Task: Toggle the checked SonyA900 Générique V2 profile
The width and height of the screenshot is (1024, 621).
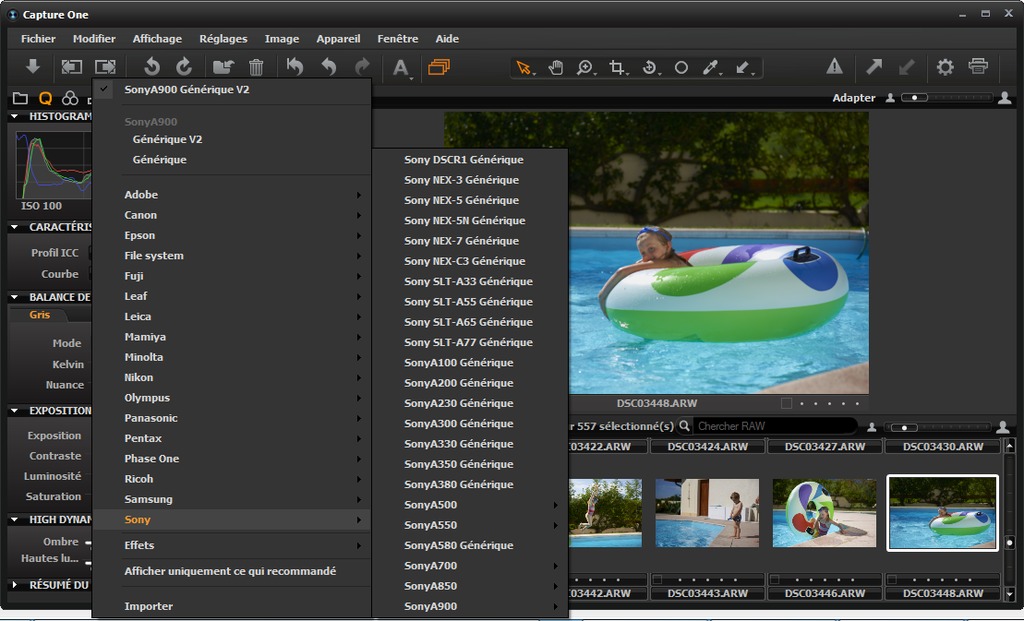Action: tap(186, 89)
